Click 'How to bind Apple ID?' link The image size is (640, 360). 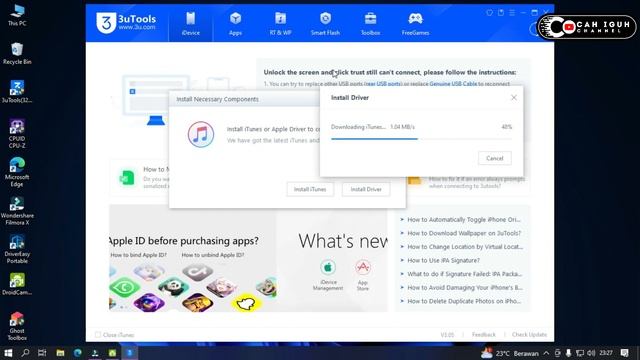138,255
